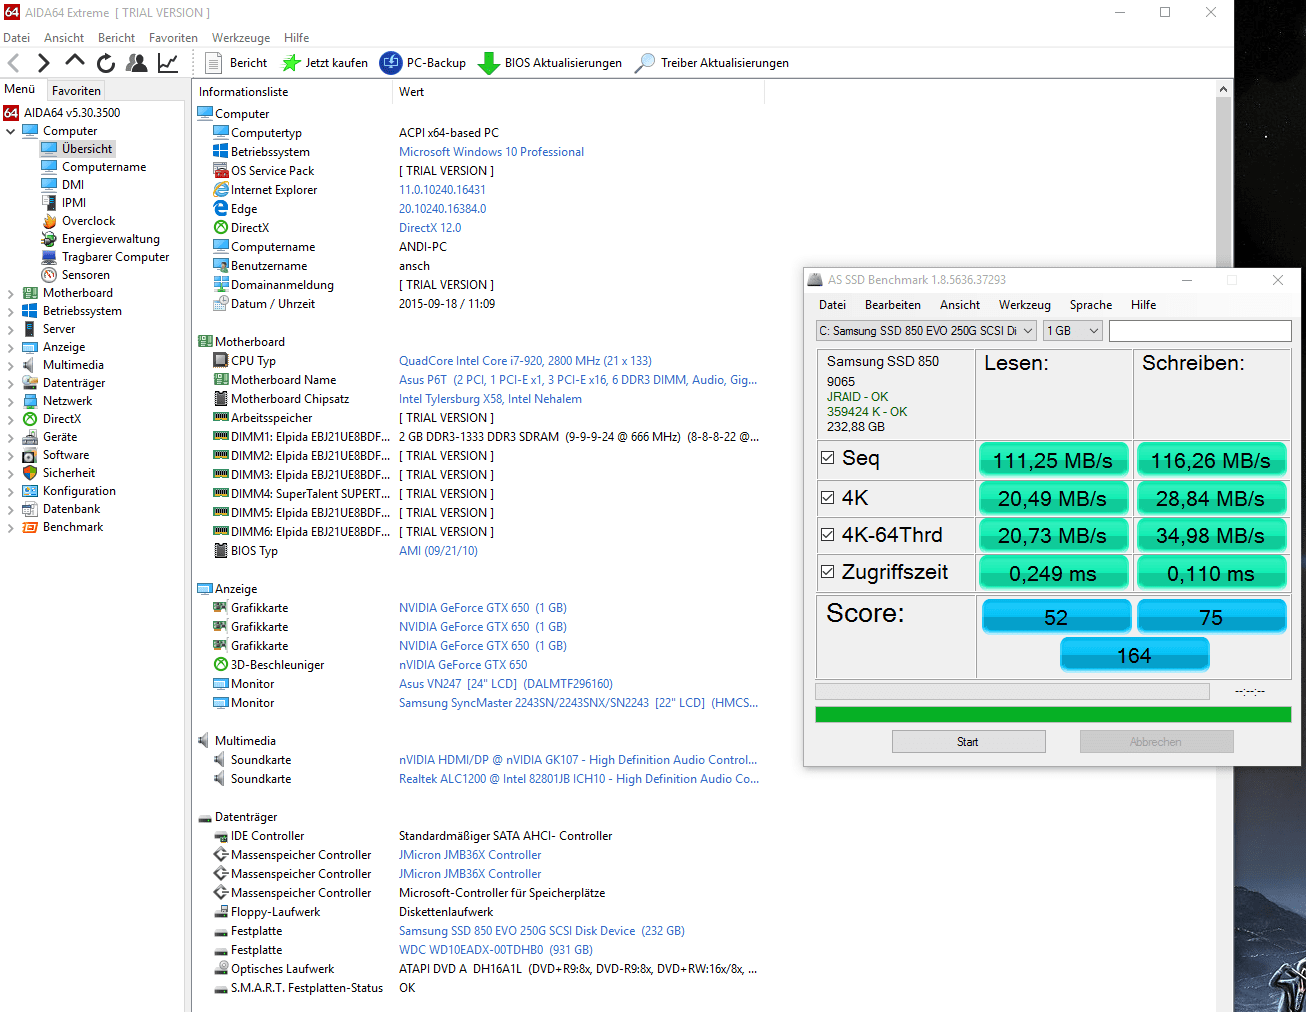Select Computername in the left tree

(104, 167)
